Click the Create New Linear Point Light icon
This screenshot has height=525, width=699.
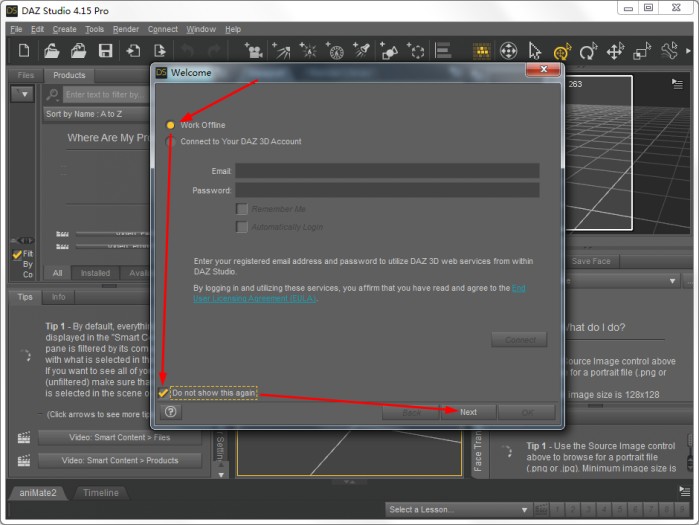[335, 51]
